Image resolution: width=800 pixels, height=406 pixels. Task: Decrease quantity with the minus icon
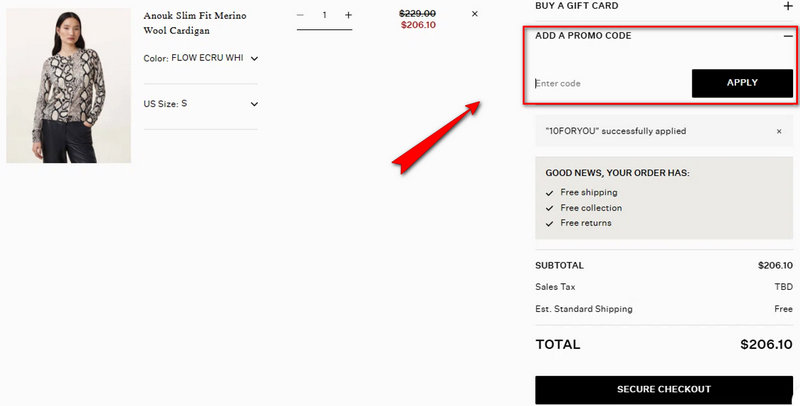[300, 15]
